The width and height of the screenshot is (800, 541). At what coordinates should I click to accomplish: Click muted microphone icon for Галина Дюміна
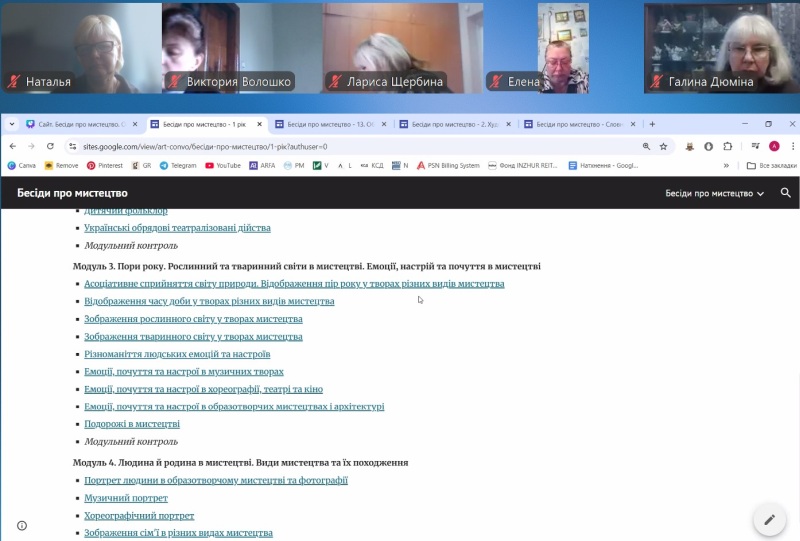click(x=657, y=82)
